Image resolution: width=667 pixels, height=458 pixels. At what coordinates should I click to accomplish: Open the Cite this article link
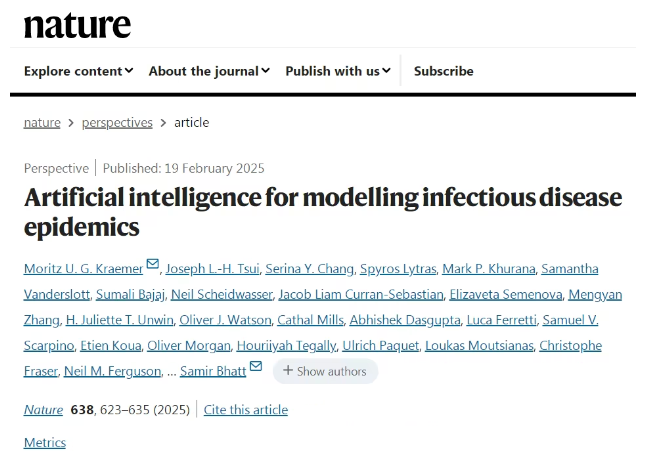(246, 410)
